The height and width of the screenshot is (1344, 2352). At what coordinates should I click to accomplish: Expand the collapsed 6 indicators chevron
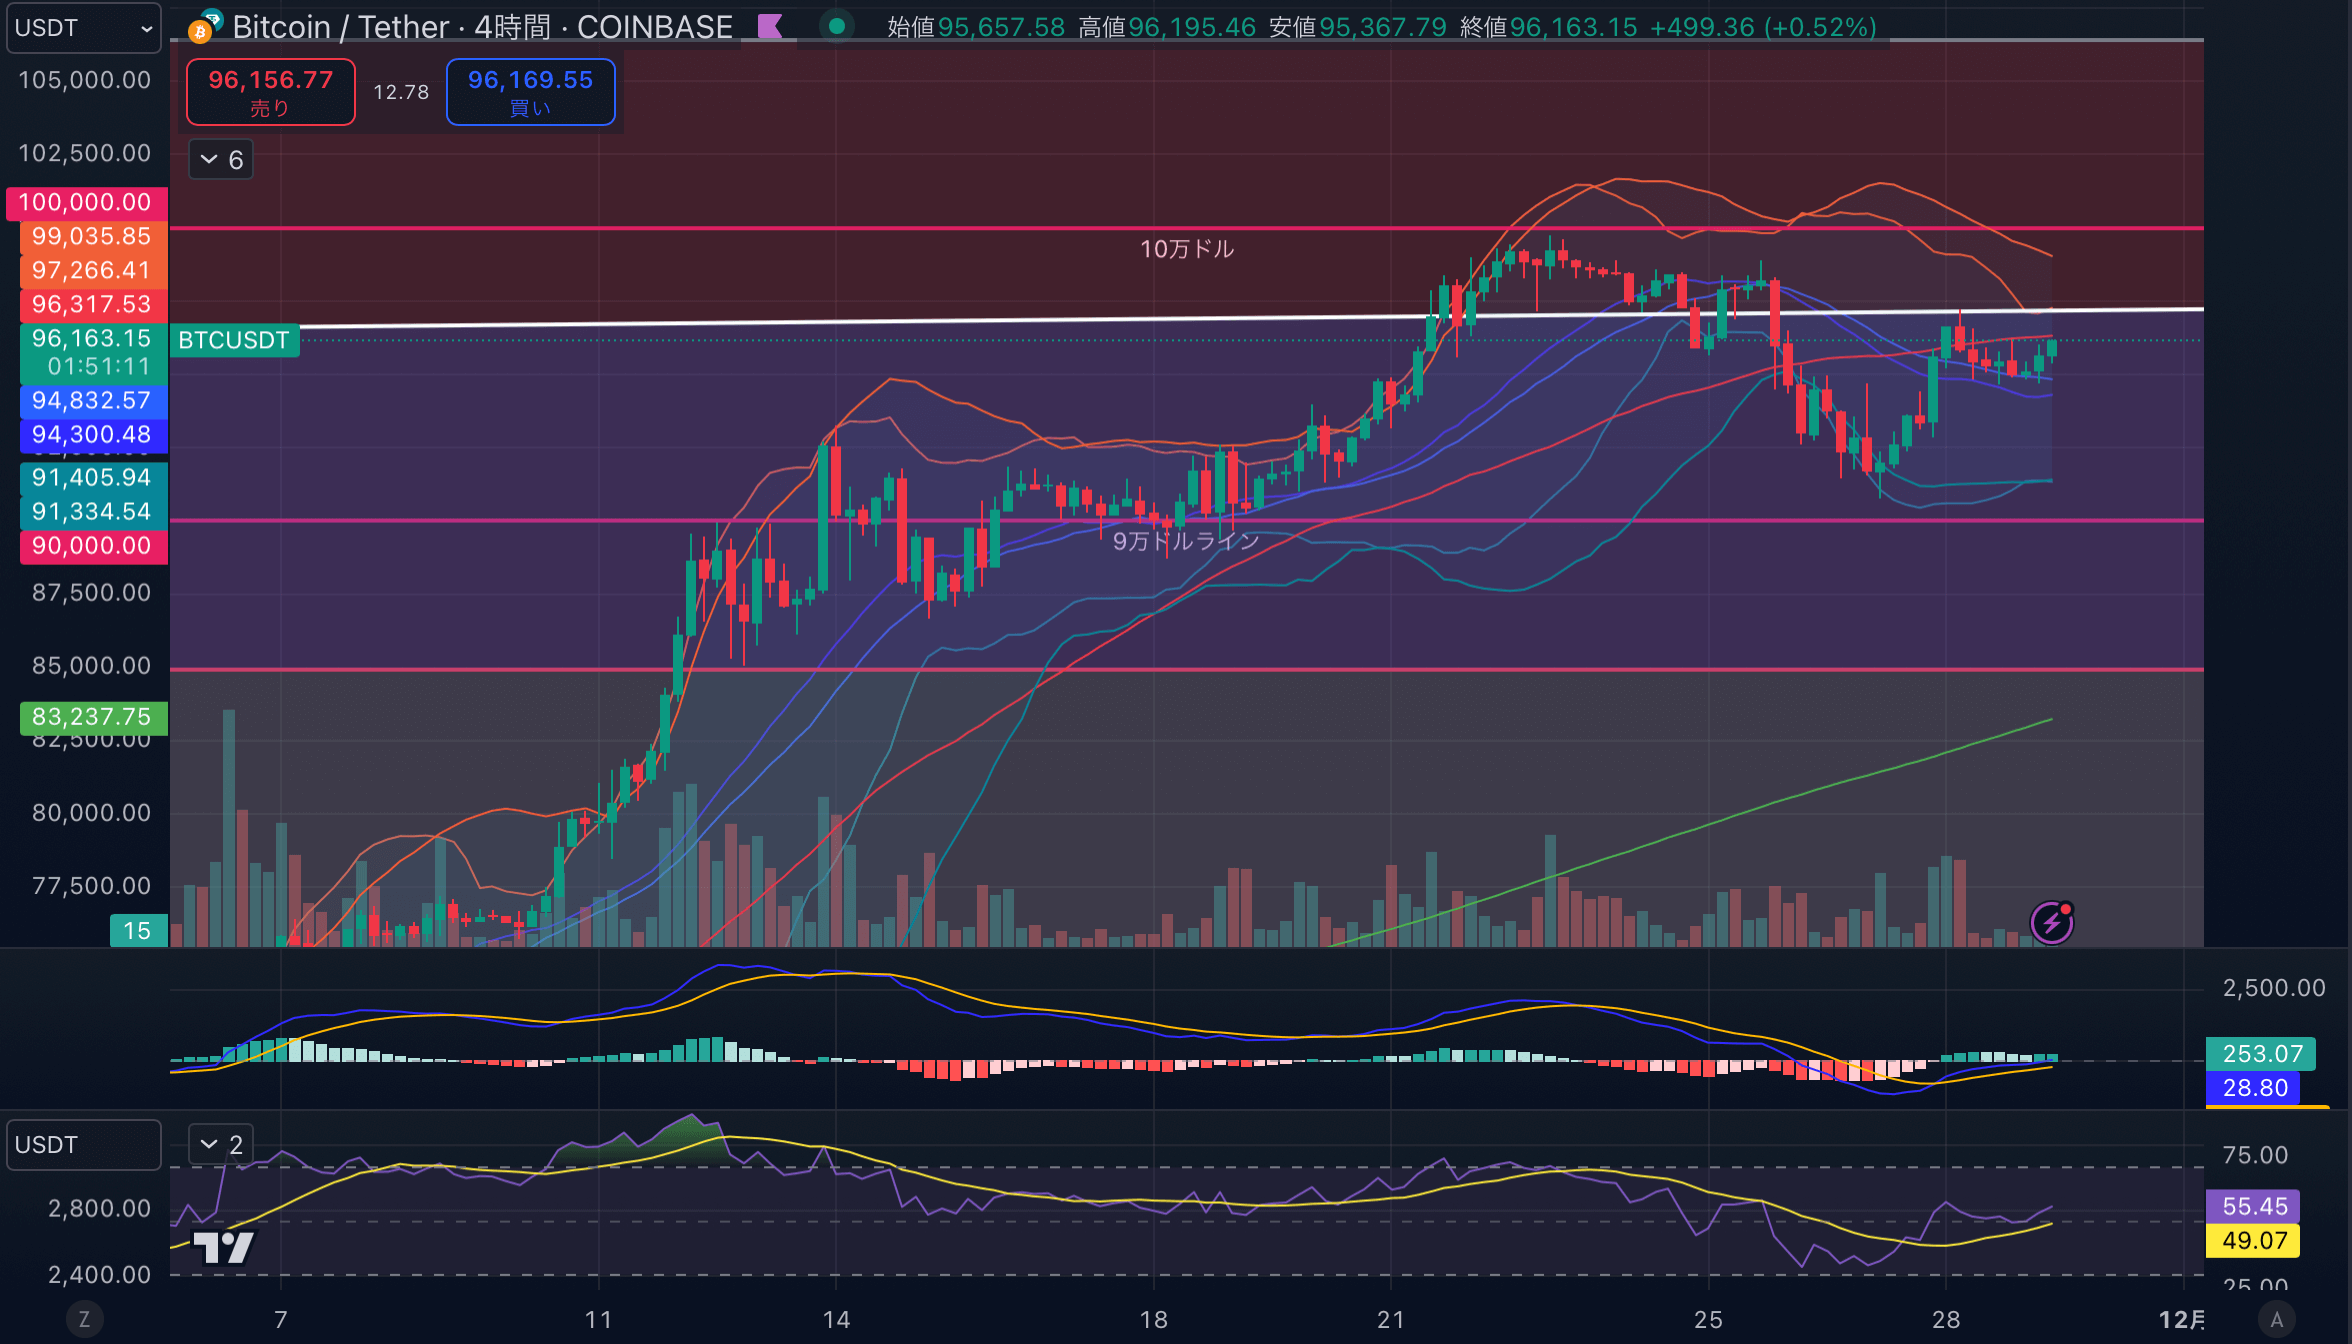pos(221,160)
